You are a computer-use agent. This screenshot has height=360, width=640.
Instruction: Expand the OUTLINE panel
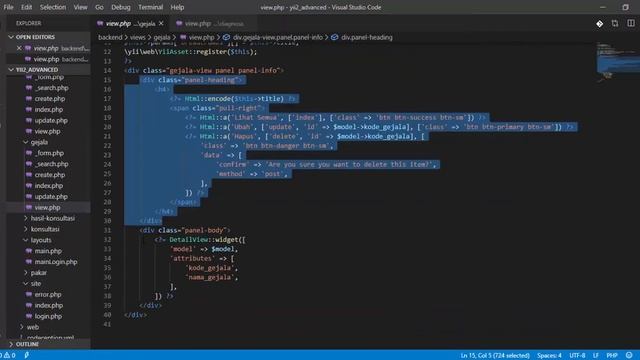[11, 344]
